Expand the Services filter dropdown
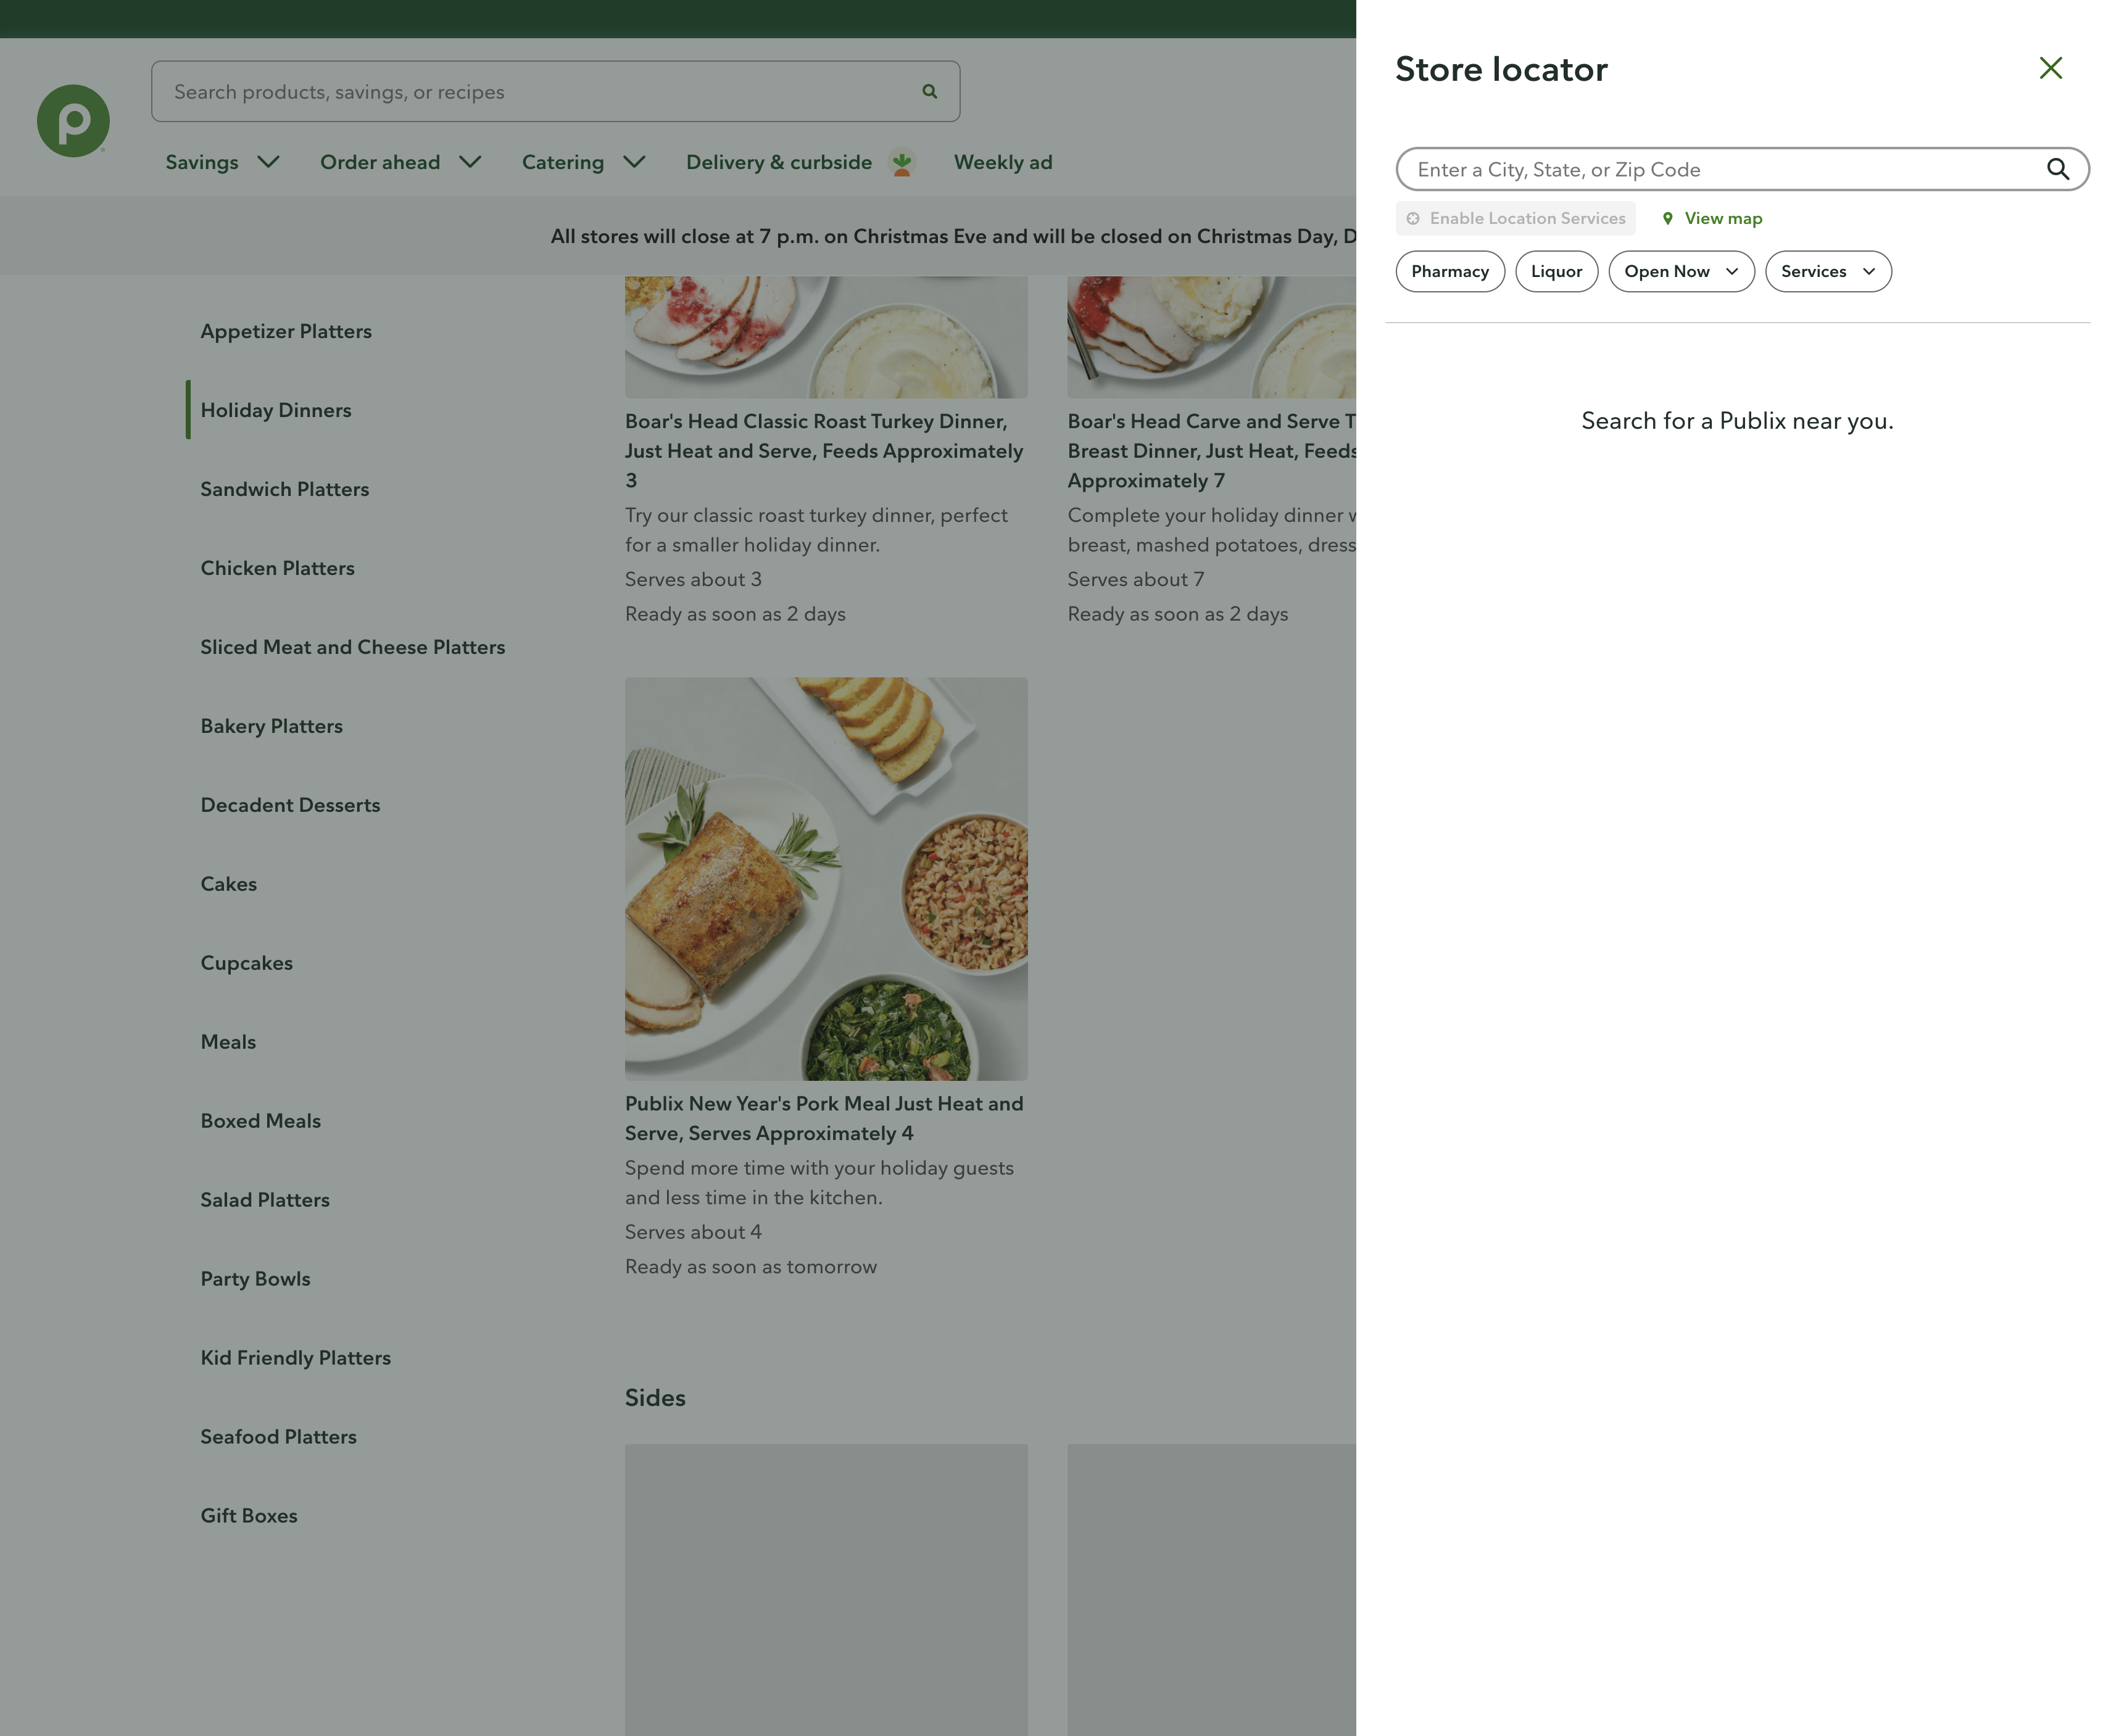The height and width of the screenshot is (1736, 2119). [1827, 271]
